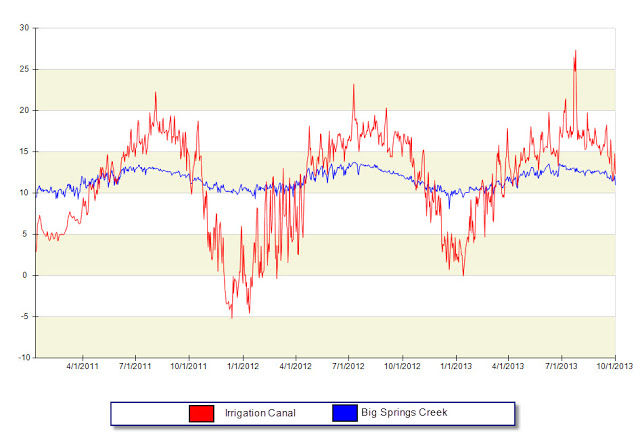640x432 pixels.
Task: Click the 7/1/2012 x-axis date label
Action: tap(348, 366)
